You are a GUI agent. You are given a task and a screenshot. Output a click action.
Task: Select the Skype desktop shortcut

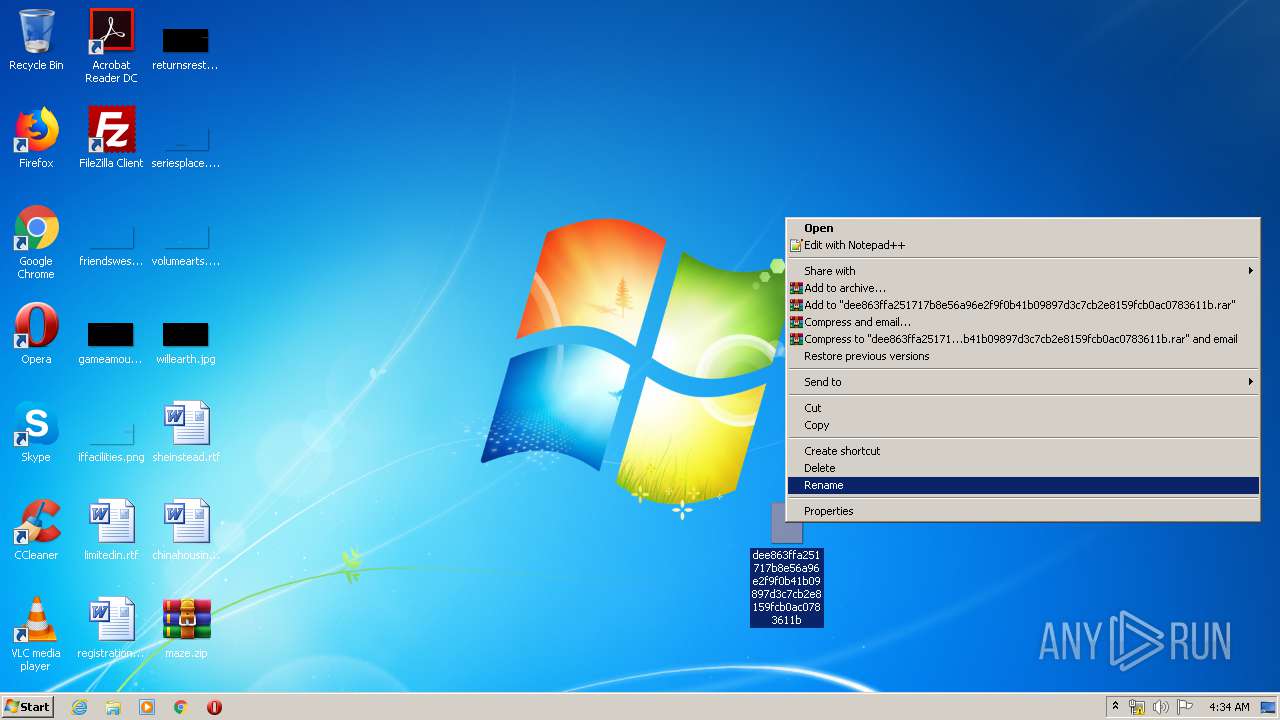tap(36, 432)
